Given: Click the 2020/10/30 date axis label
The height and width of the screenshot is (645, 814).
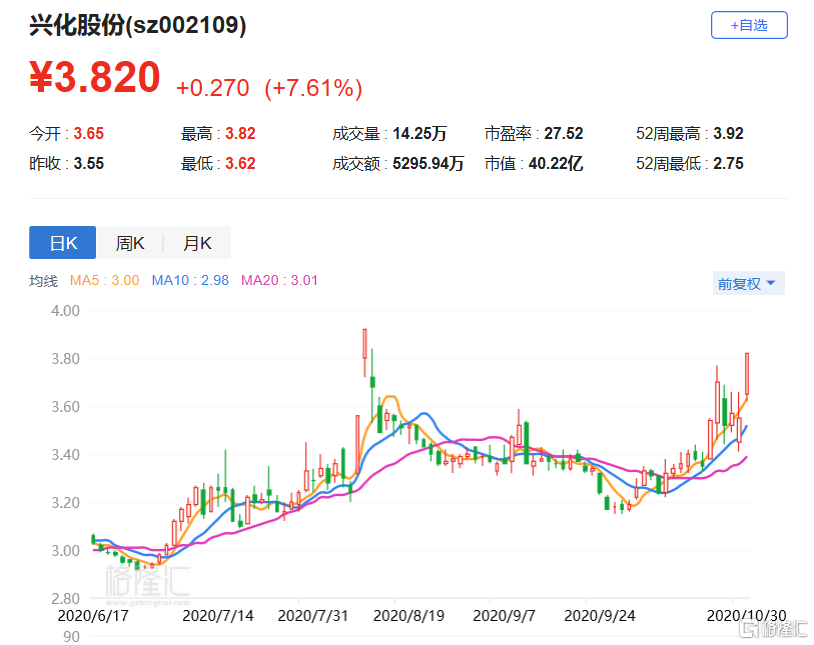Looking at the screenshot, I should click(x=747, y=615).
